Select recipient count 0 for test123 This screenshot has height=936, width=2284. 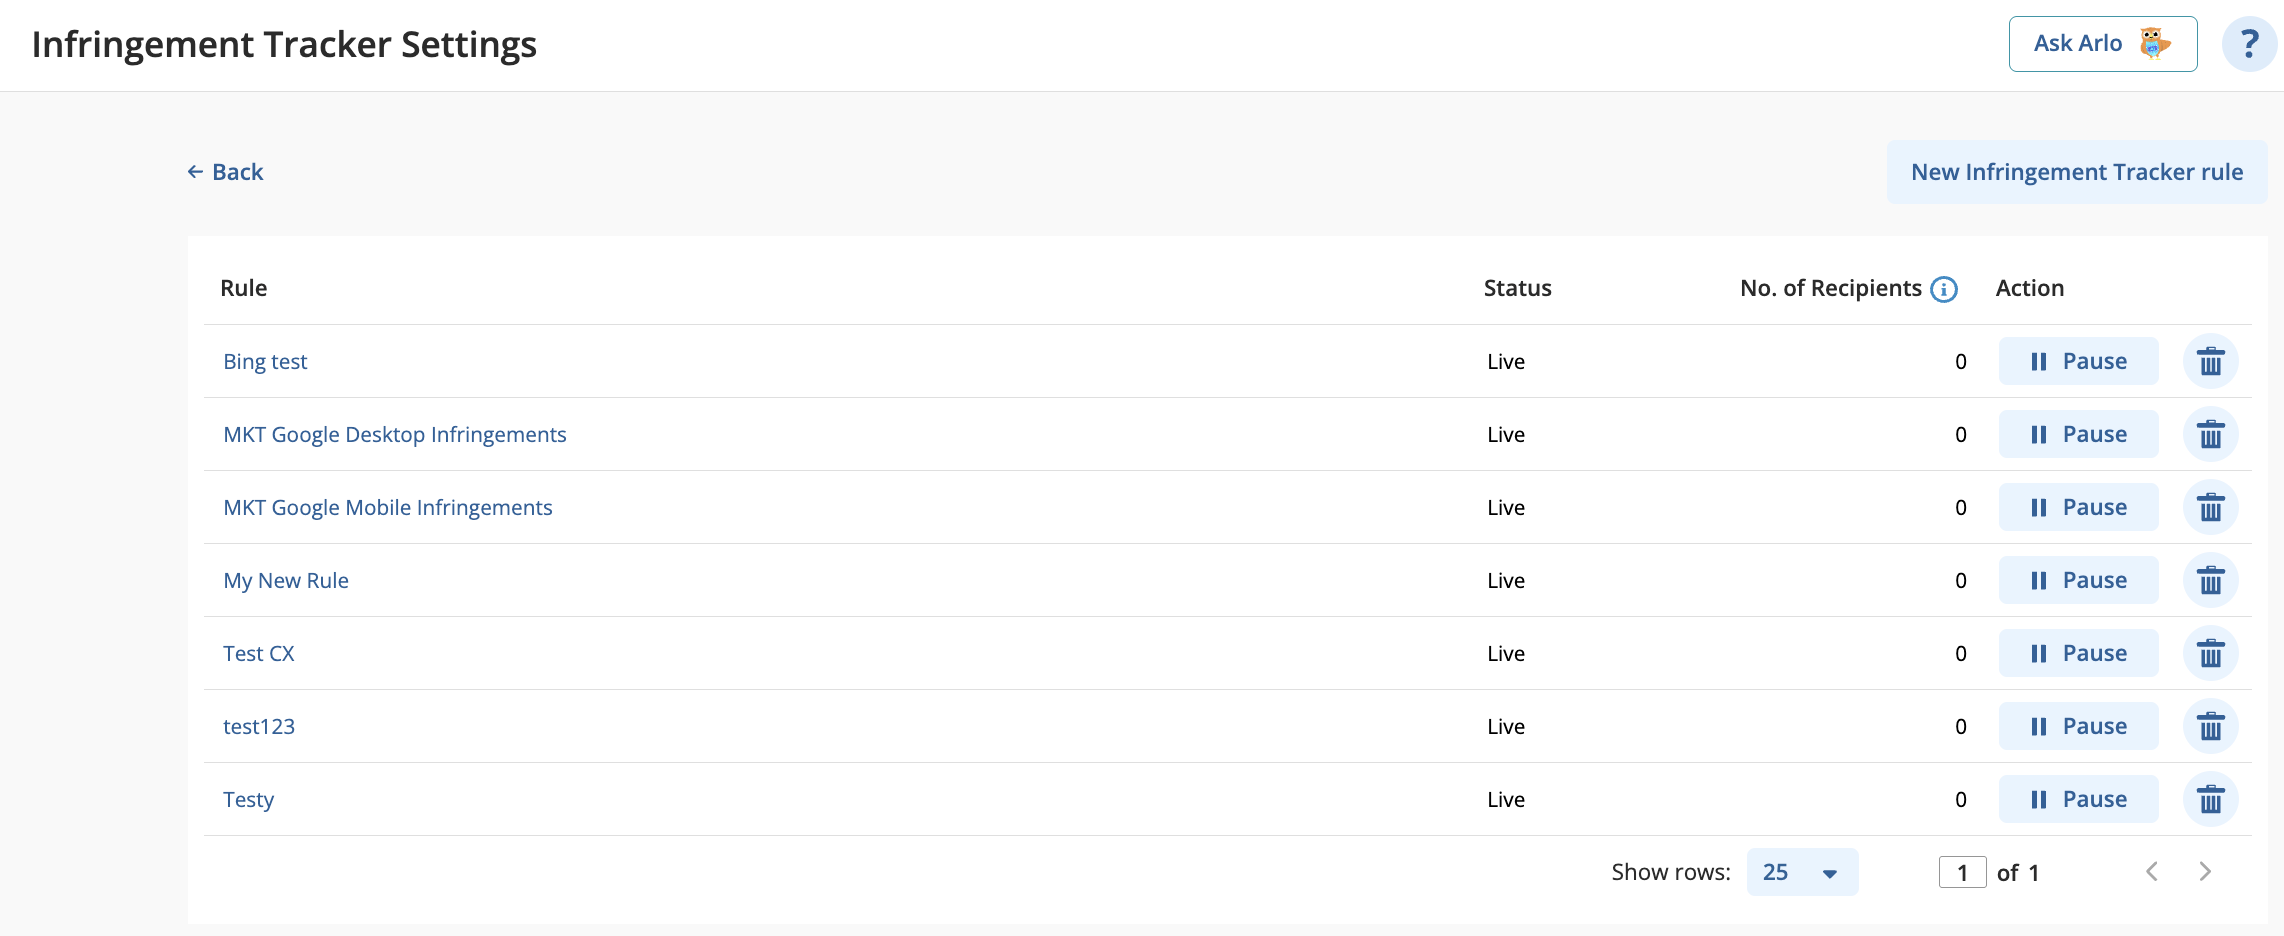coord(1961,726)
